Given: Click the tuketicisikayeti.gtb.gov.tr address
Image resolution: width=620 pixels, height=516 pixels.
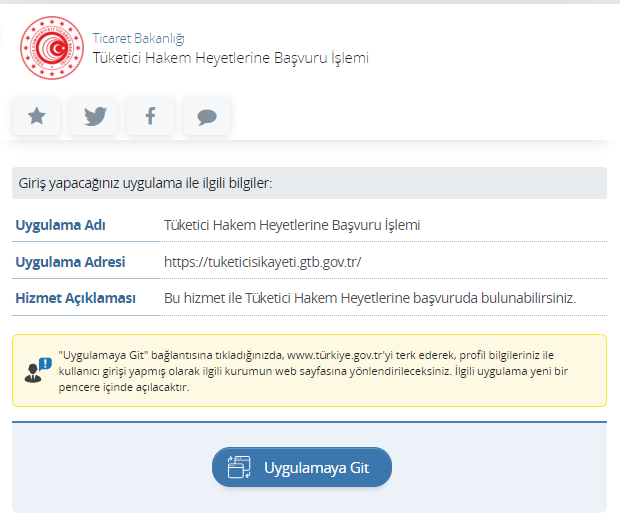Looking at the screenshot, I should (x=262, y=262).
